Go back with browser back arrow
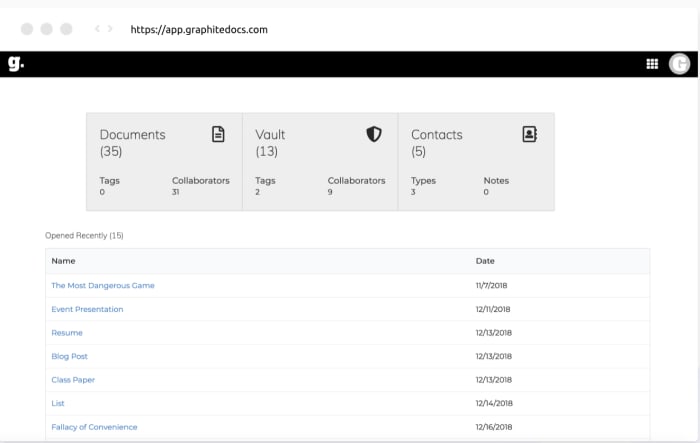700x443 pixels. pyautogui.click(x=97, y=29)
